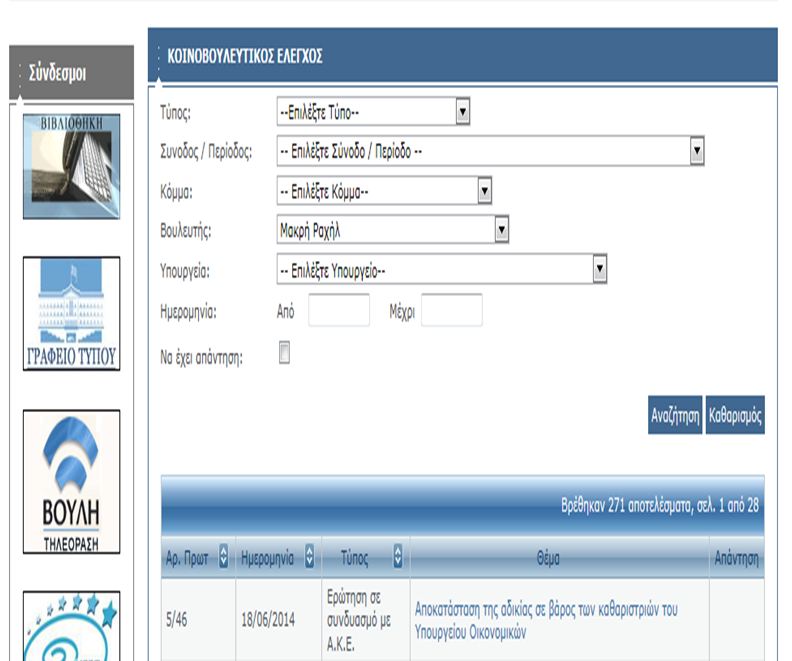The width and height of the screenshot is (792, 661).
Task: Open the Βουλευτής dropdown showing Μακρή Ραχήλ
Action: [x=393, y=230]
